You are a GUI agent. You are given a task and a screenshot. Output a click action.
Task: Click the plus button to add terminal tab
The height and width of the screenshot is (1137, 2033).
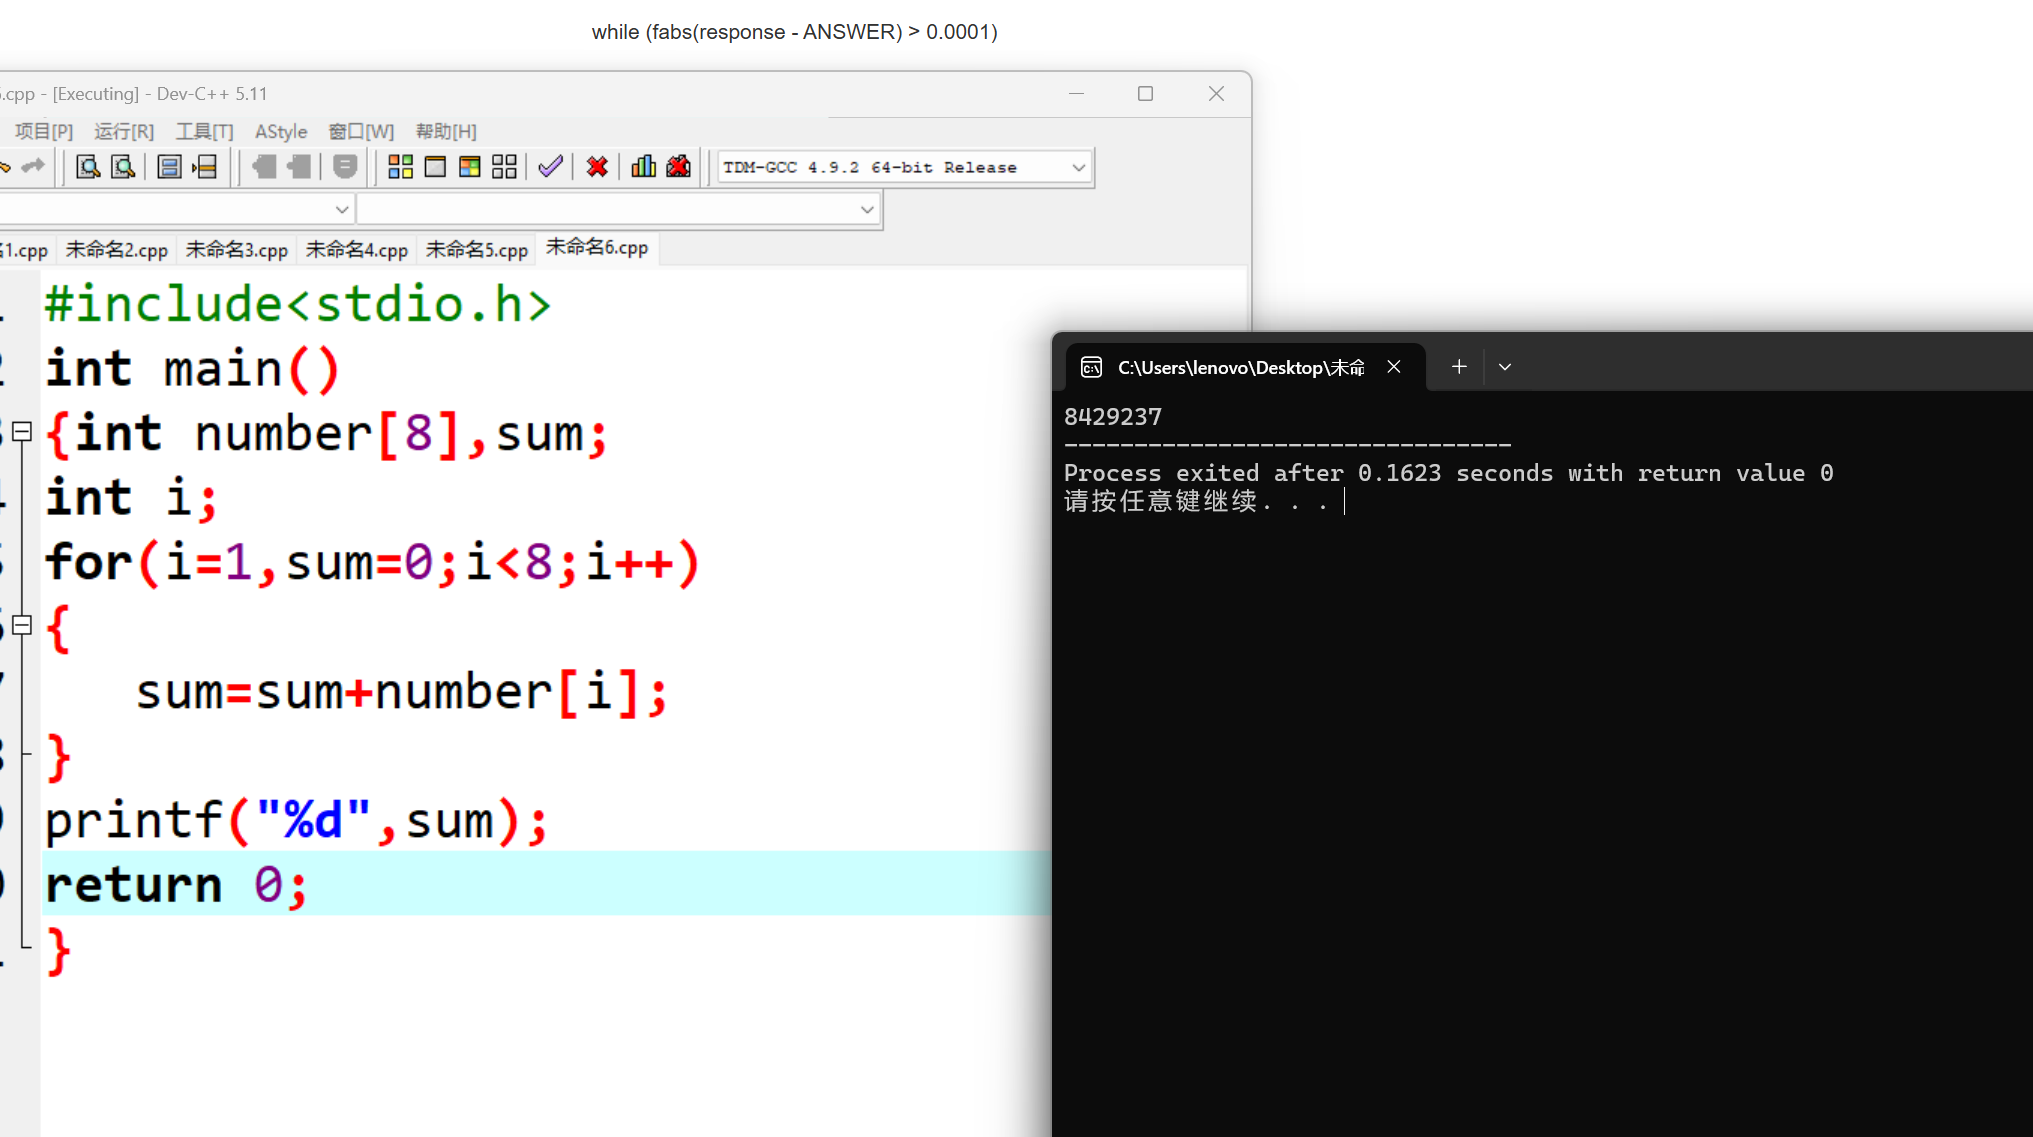pos(1459,367)
